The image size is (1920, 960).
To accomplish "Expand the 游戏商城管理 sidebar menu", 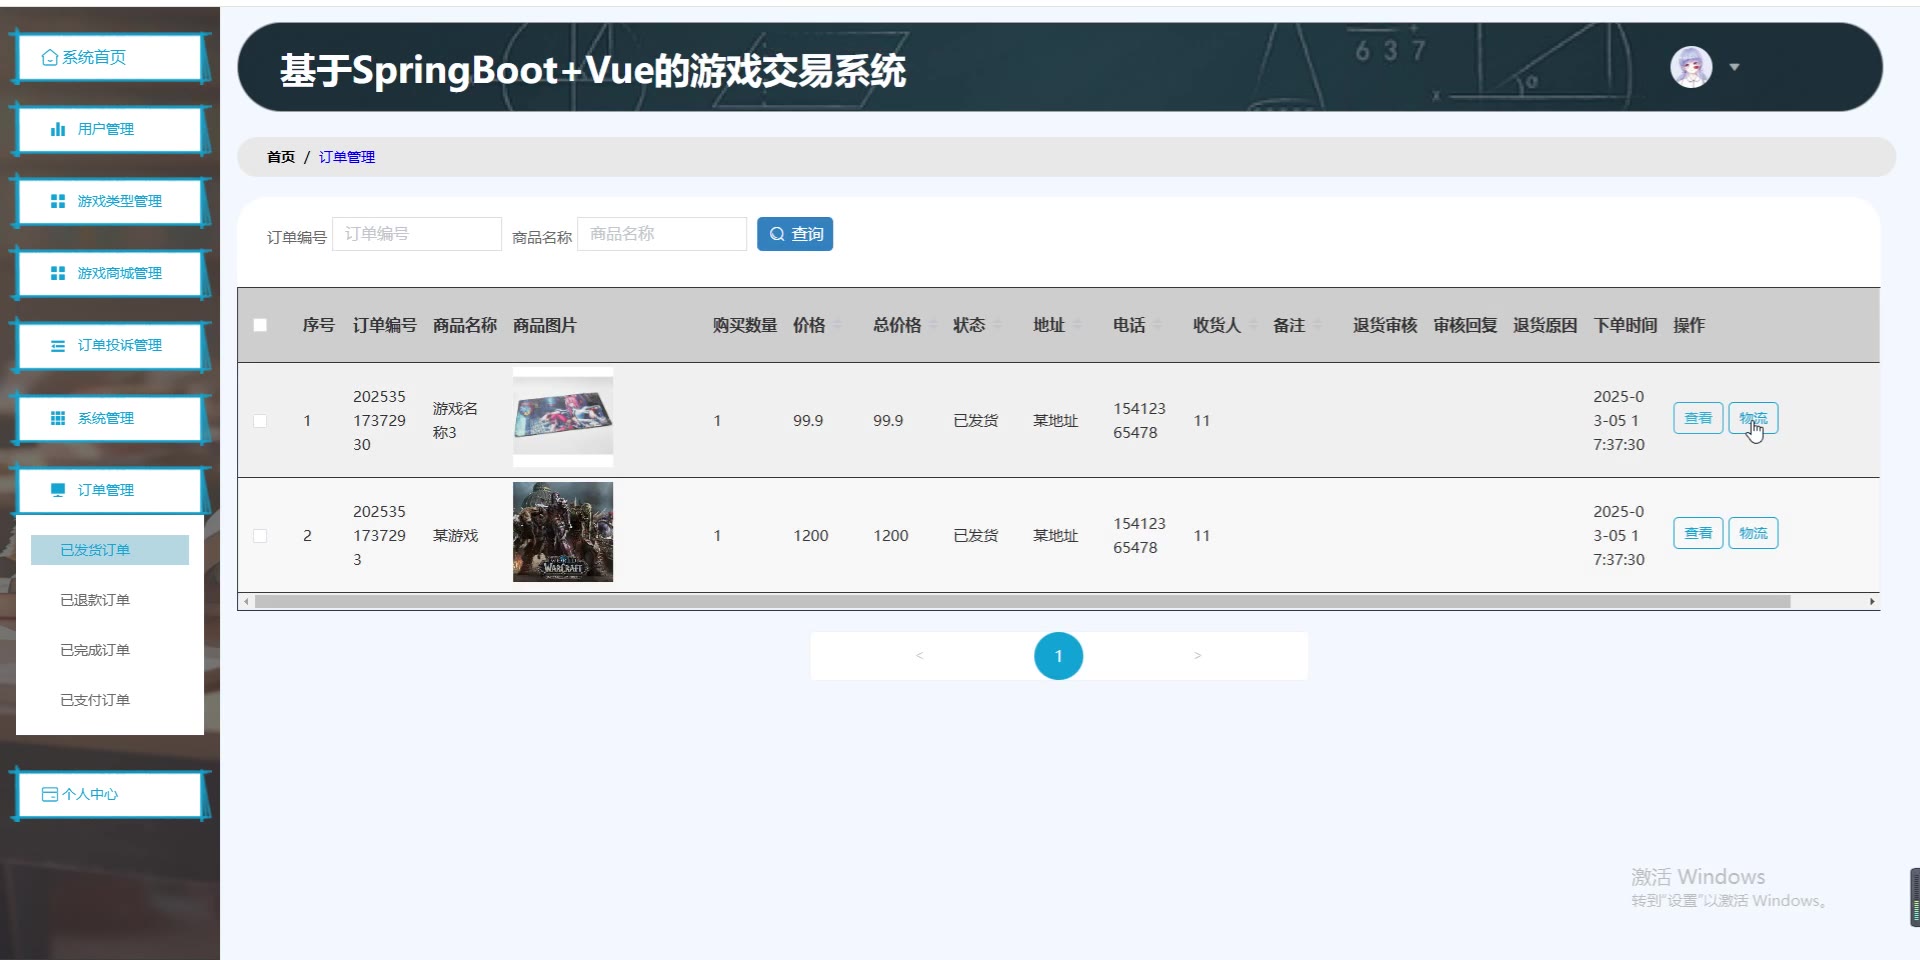I will tap(110, 273).
